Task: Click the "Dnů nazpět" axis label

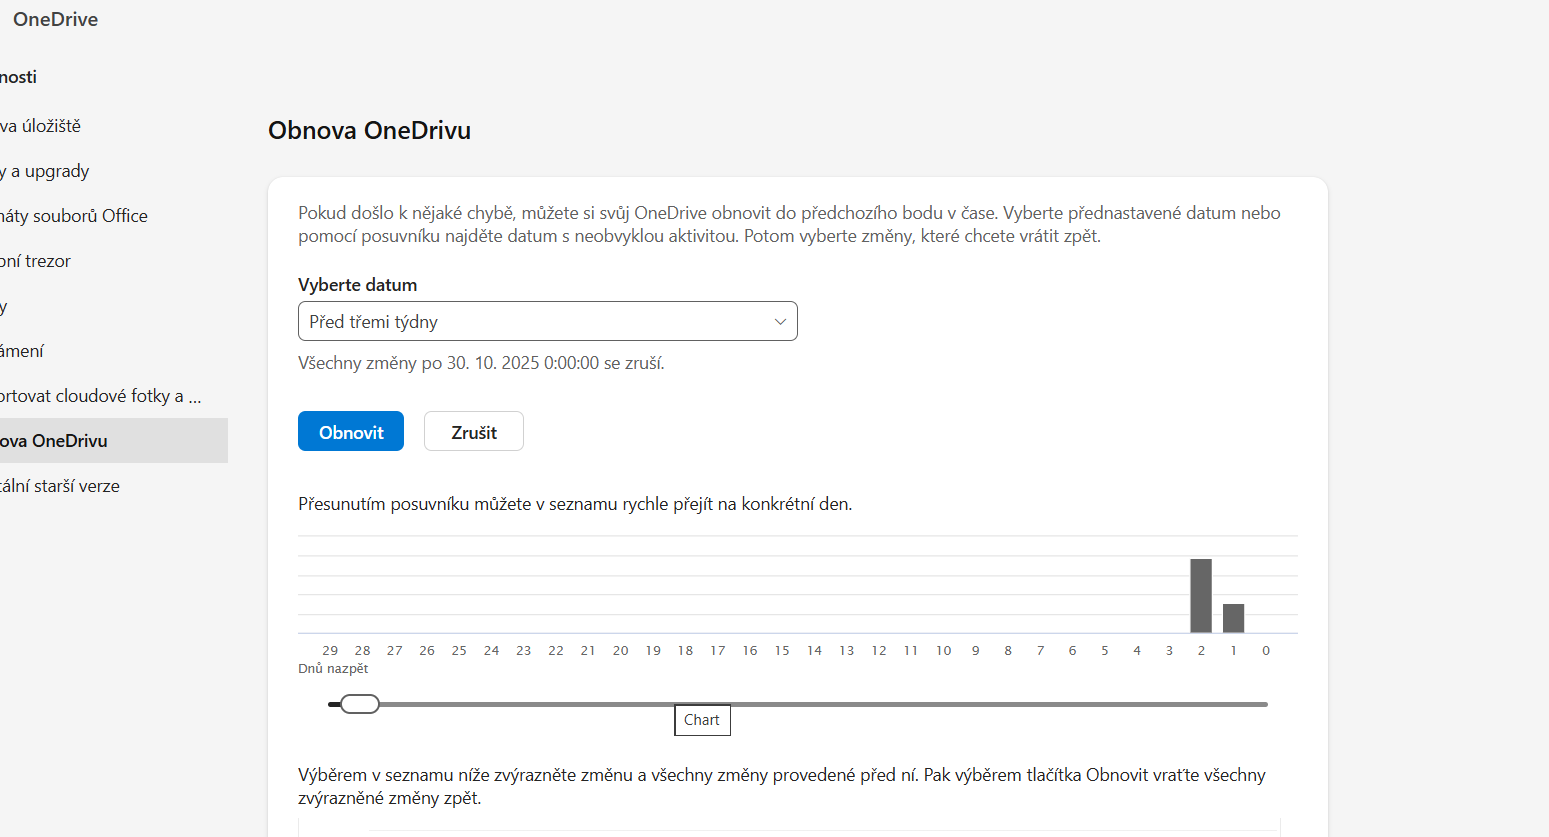Action: tap(333, 669)
